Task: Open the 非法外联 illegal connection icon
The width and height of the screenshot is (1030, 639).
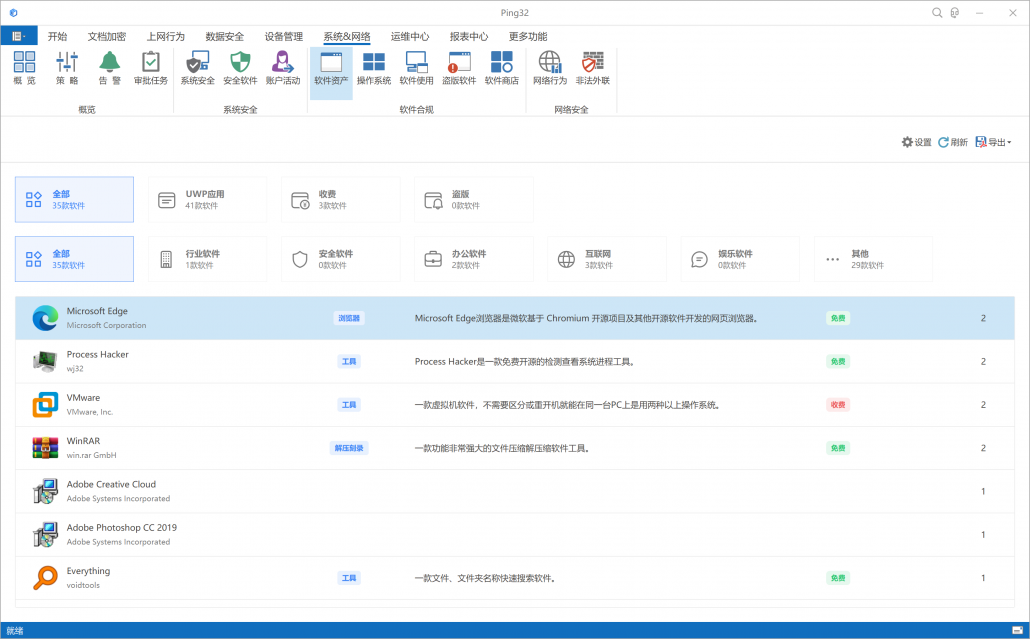Action: point(593,68)
